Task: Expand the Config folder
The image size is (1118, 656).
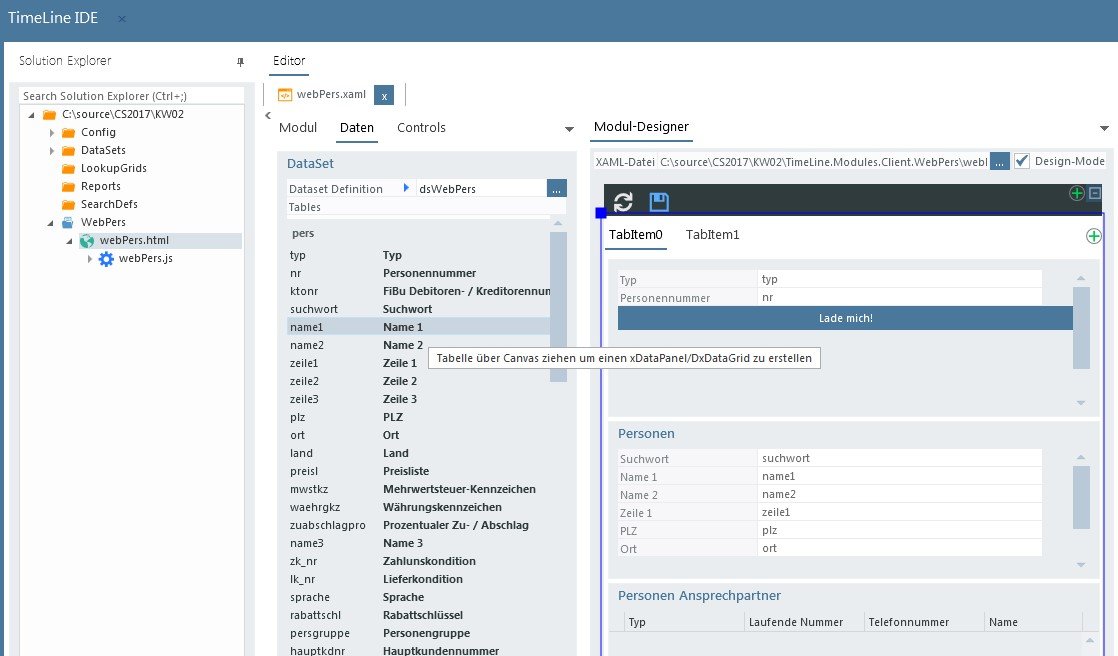Action: pos(52,133)
